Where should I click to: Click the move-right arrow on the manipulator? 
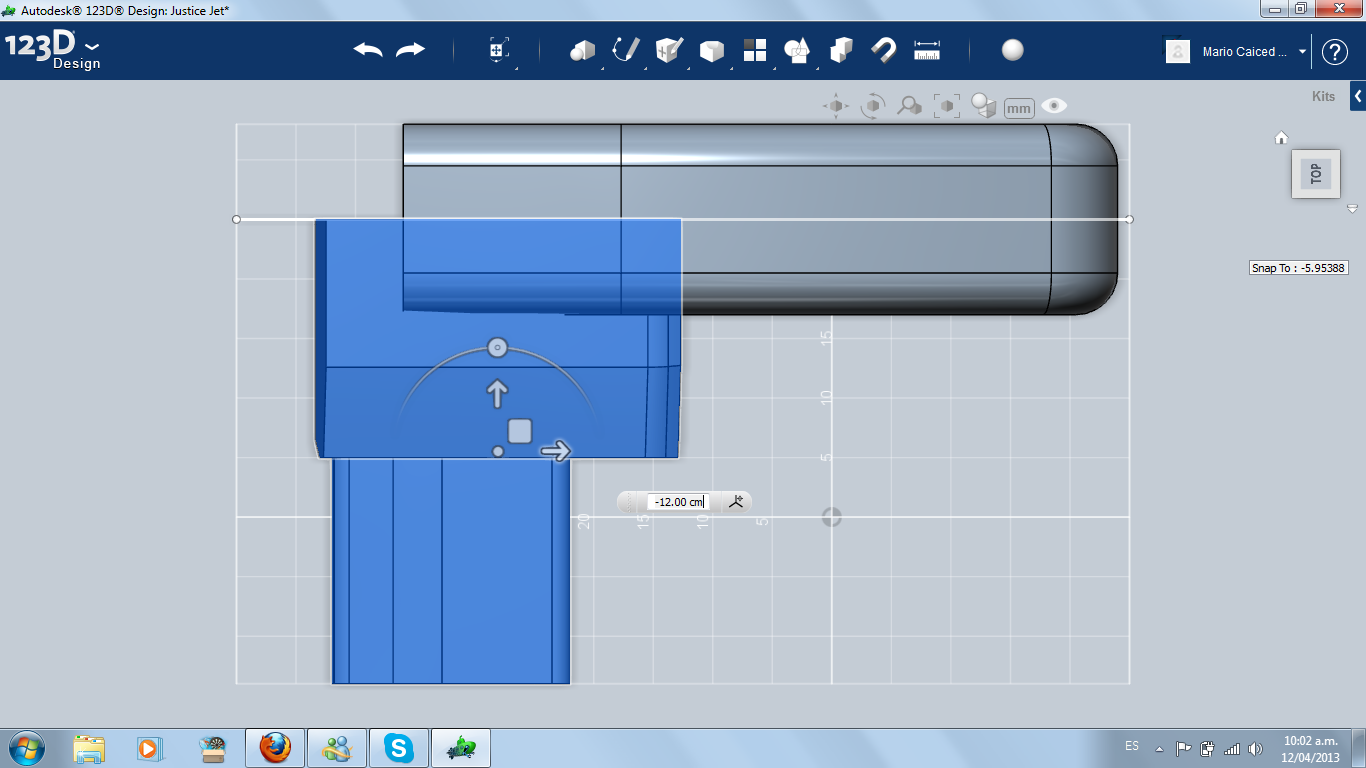coord(555,451)
